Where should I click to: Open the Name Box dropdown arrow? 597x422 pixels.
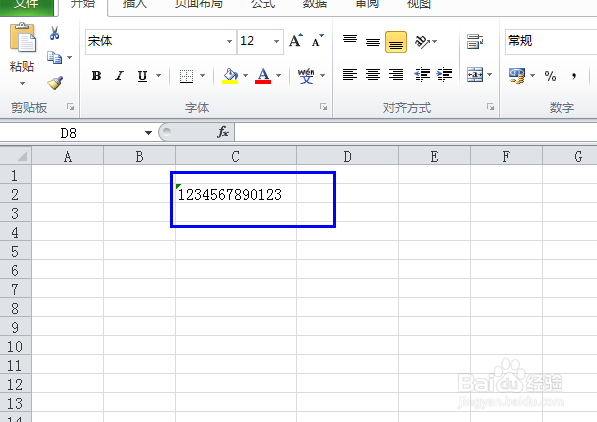[148, 133]
